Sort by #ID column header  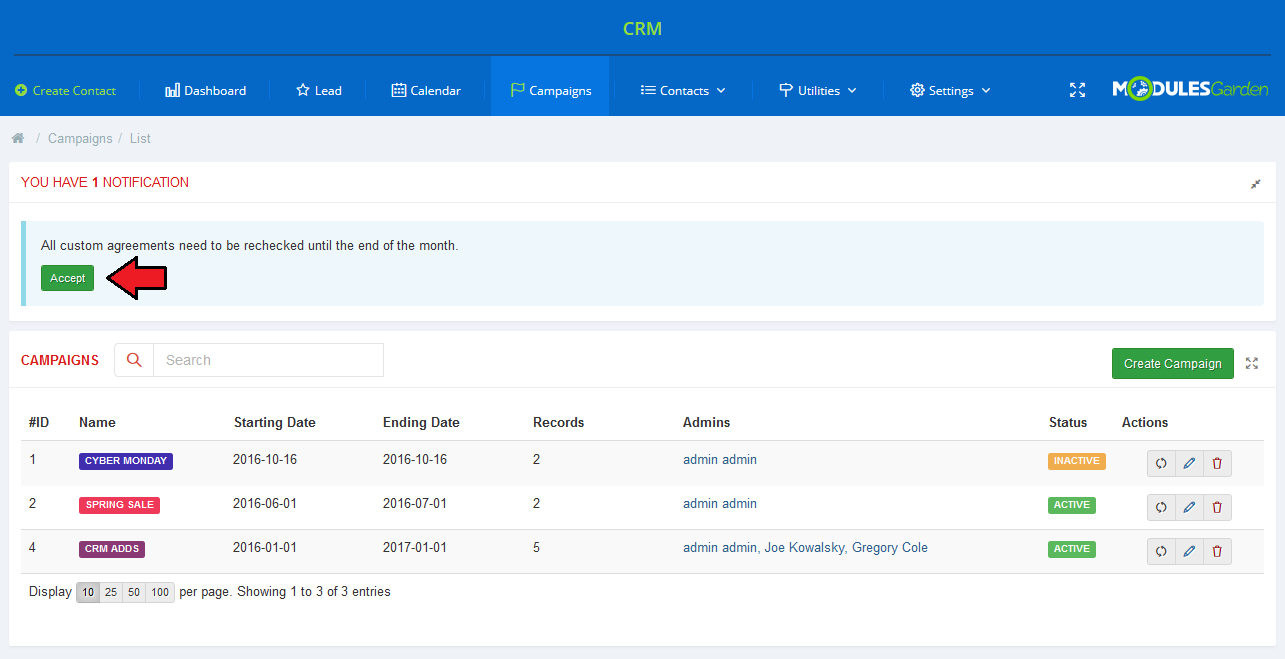pyautogui.click(x=39, y=422)
